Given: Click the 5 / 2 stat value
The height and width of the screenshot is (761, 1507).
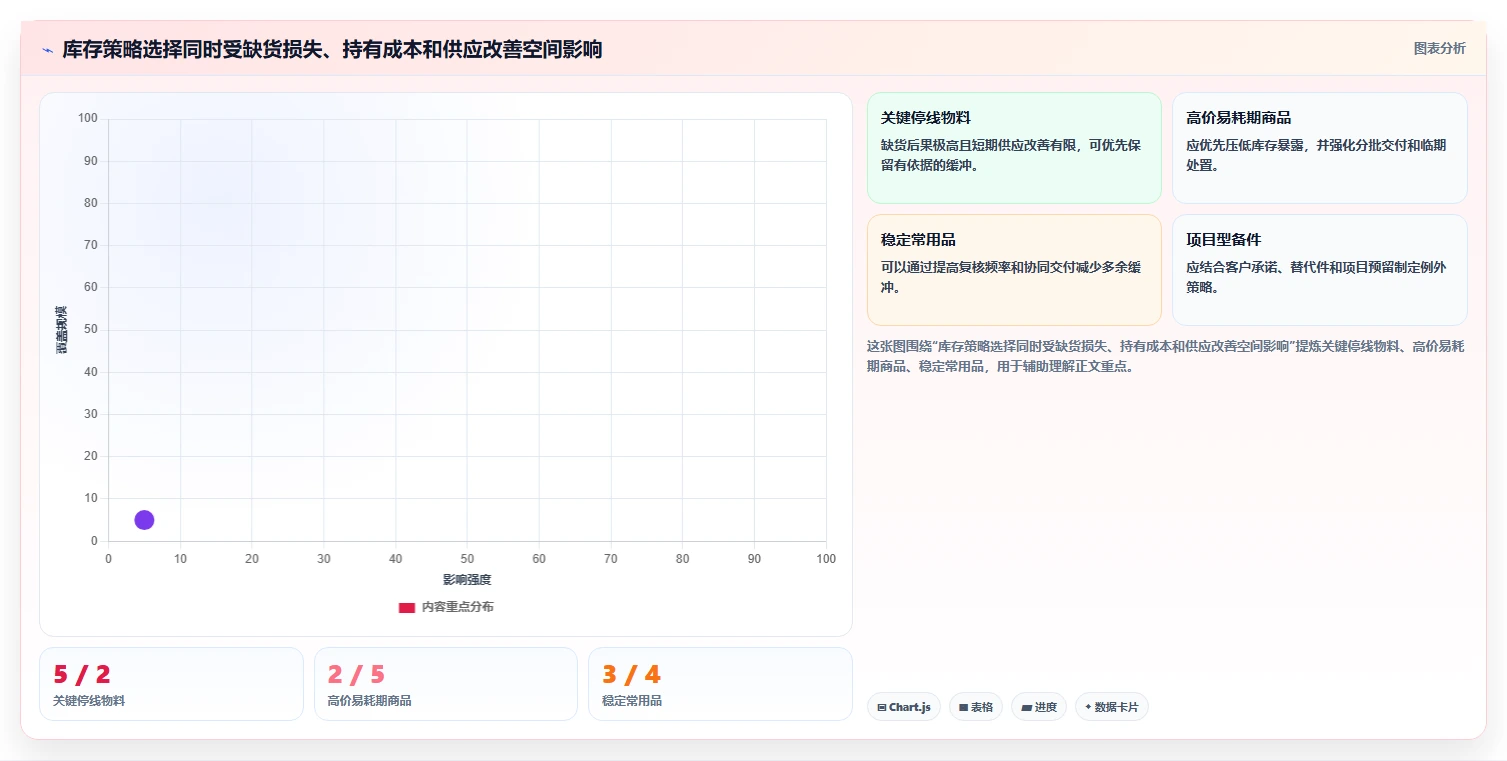Looking at the screenshot, I should point(82,674).
